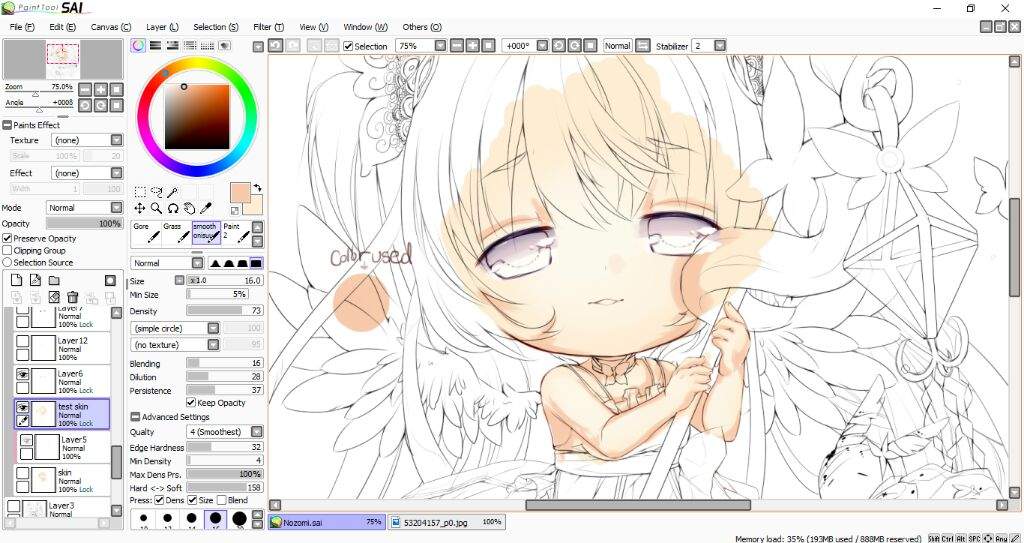Clear the selected layer
Screen dimensions: 1024x543
pyautogui.click(x=54, y=297)
